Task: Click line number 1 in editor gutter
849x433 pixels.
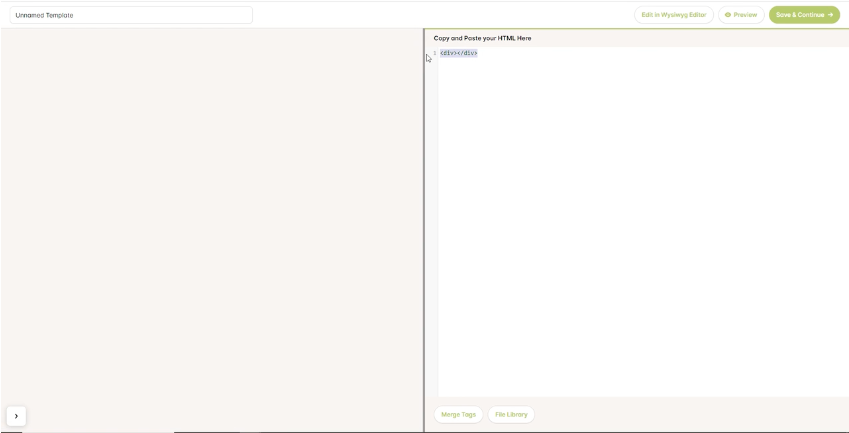Action: point(434,53)
